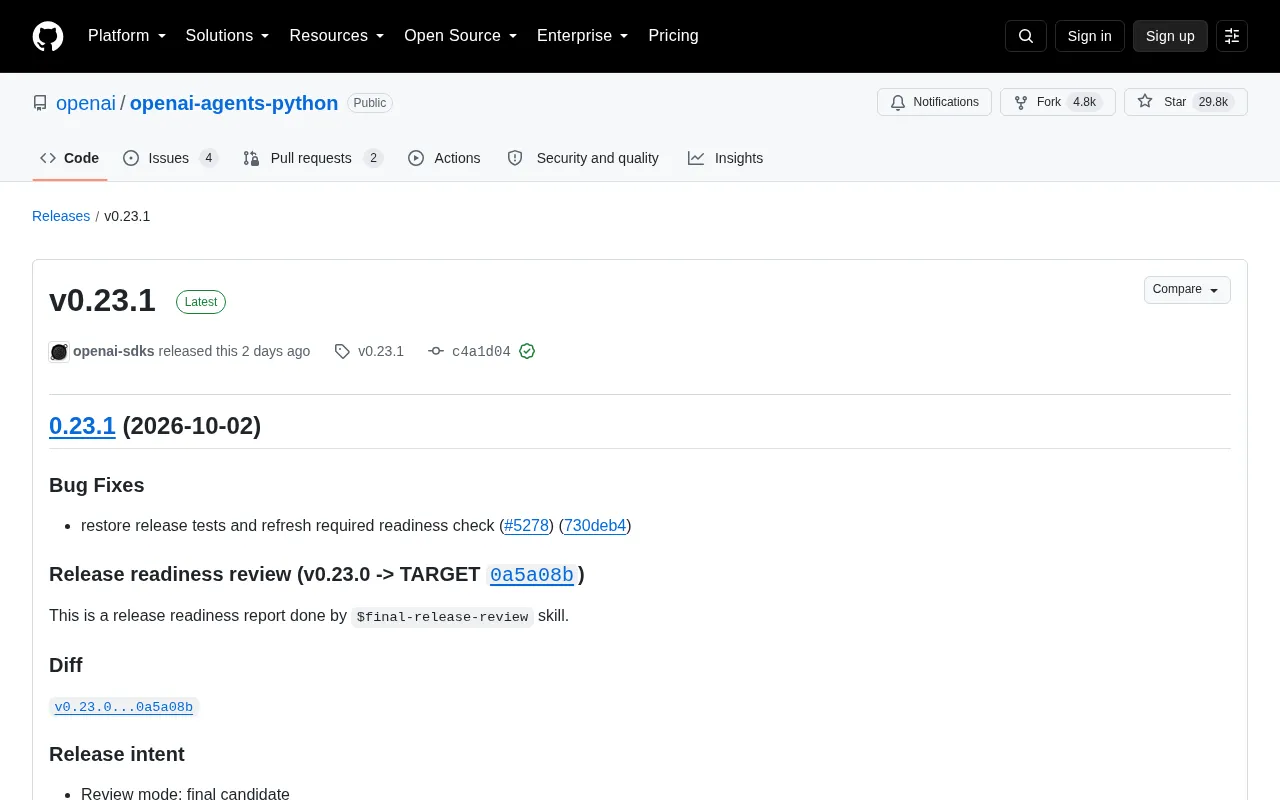1280x800 pixels.
Task: Open the openai-agents-python repository link
Action: click(x=234, y=103)
